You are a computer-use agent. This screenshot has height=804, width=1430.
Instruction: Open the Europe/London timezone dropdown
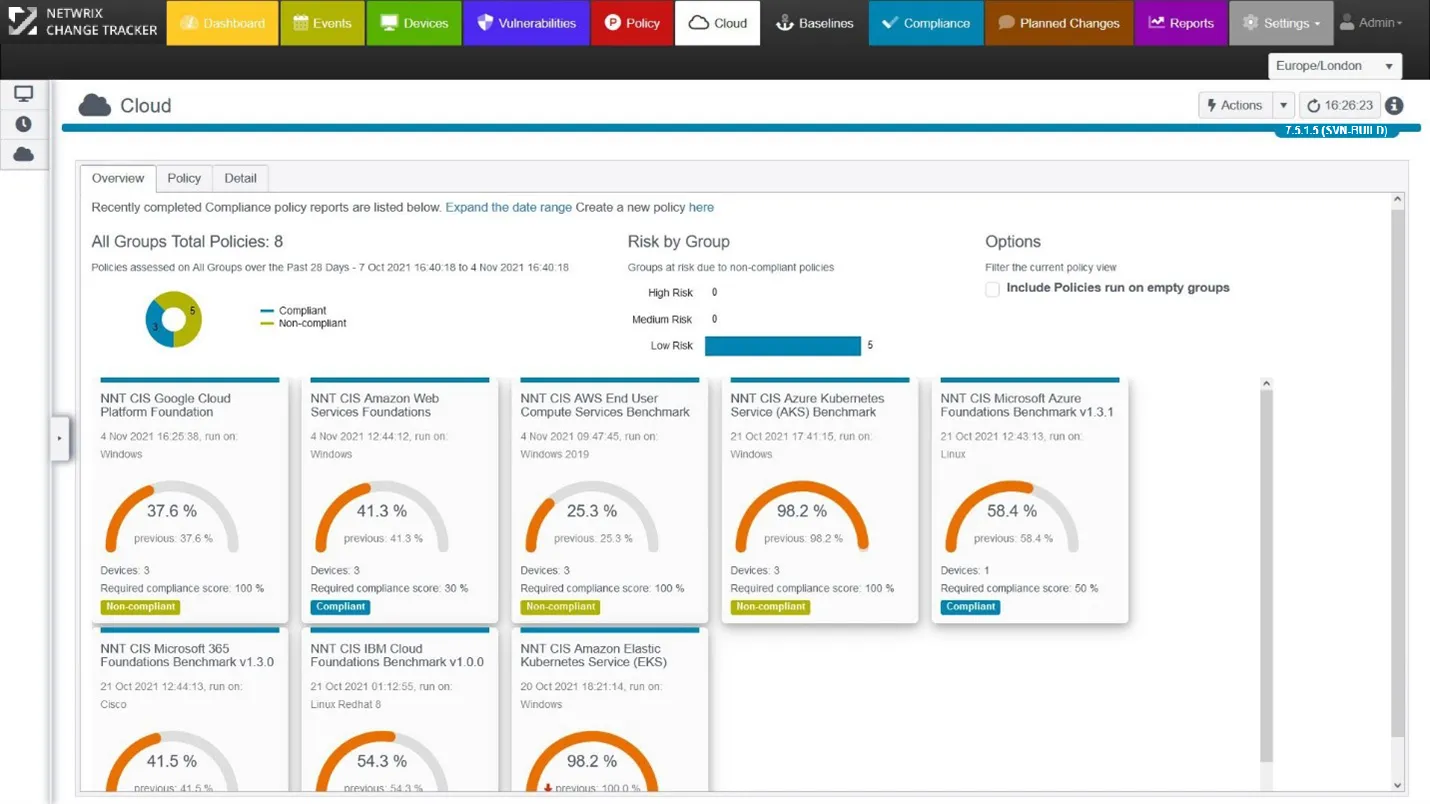(x=1334, y=66)
